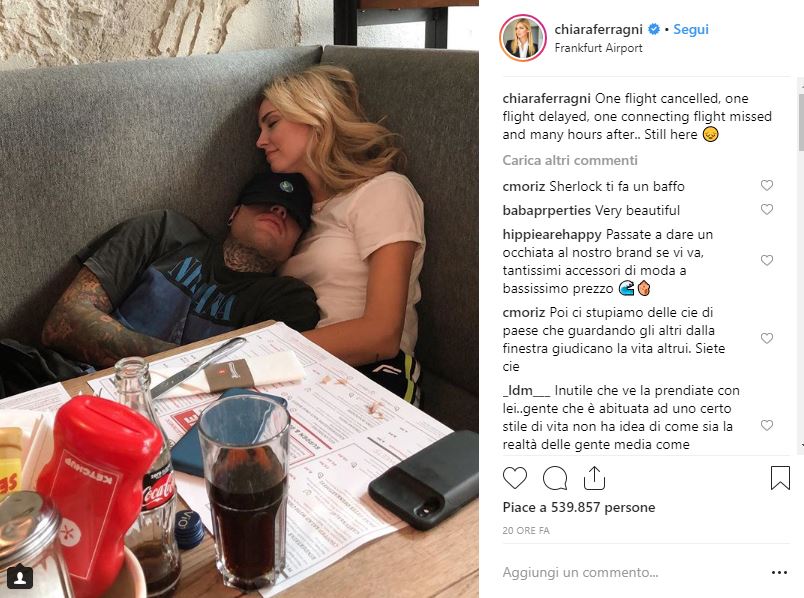804x598 pixels.
Task: Click the tagged people icon on photo
Action: (x=20, y=577)
